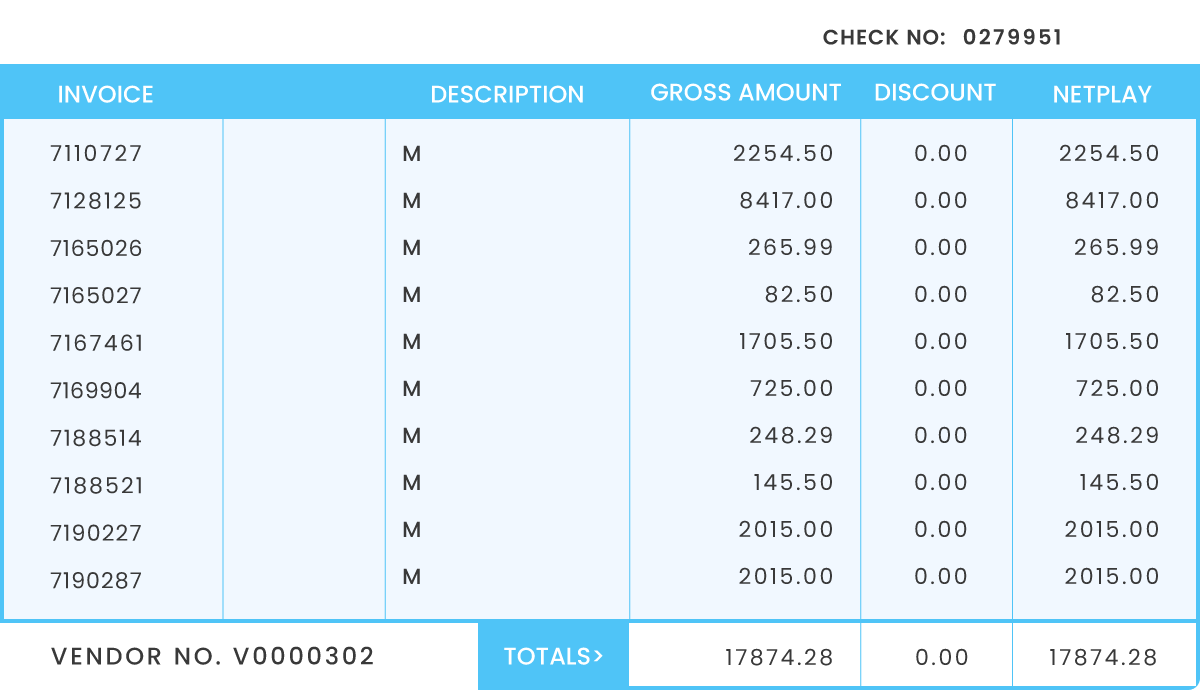Image resolution: width=1200 pixels, height=690 pixels.
Task: Click the GROSS AMOUNT column header
Action: click(745, 93)
